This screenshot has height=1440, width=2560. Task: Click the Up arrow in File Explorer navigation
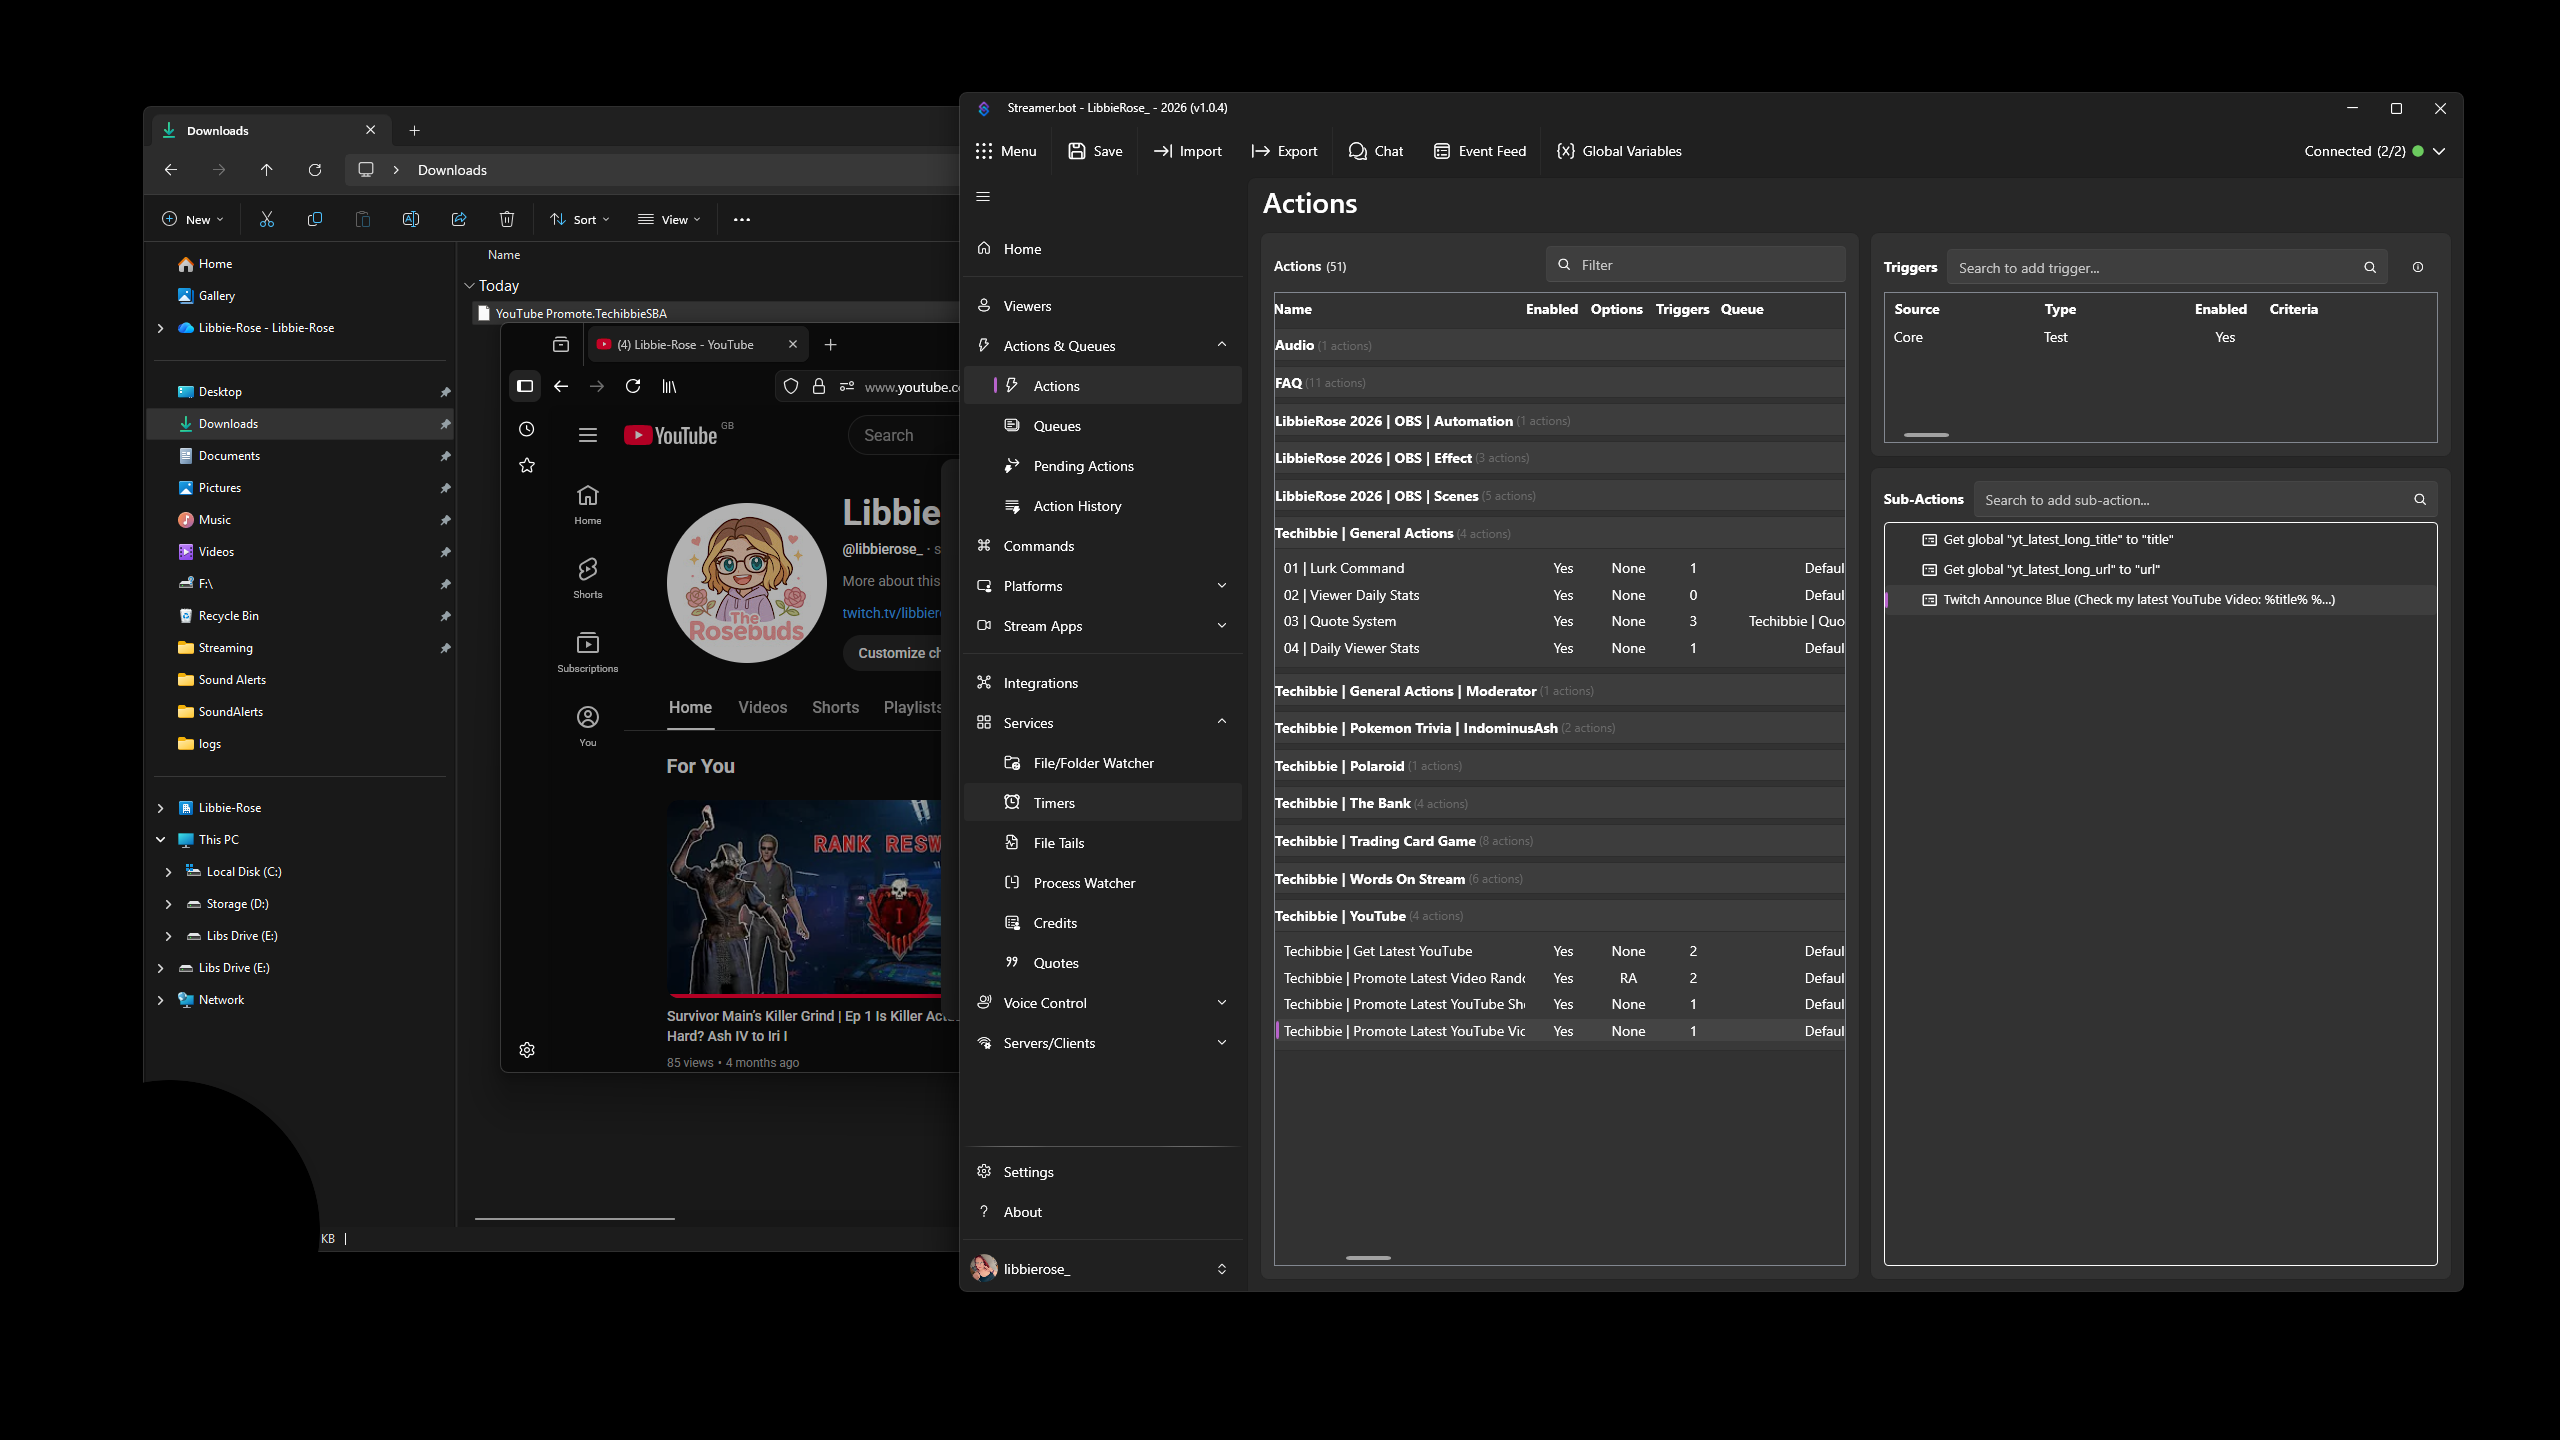tap(267, 170)
